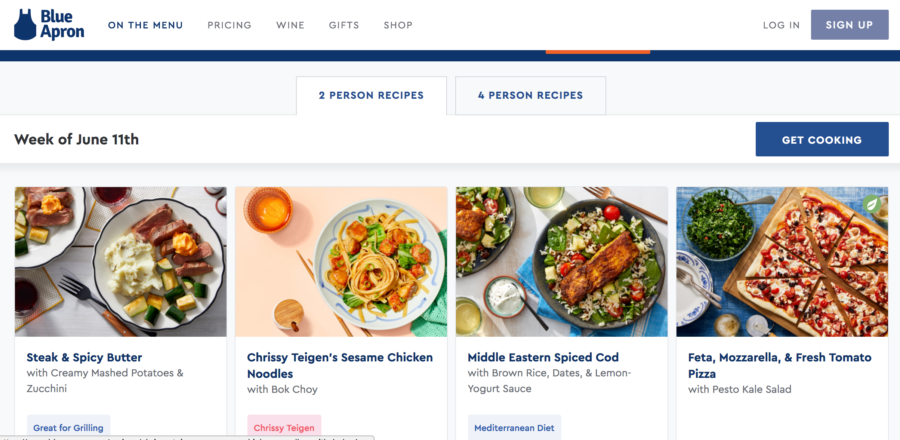The image size is (900, 440).
Task: Click Middle Eastern Spiced Cod title link
Action: point(543,357)
